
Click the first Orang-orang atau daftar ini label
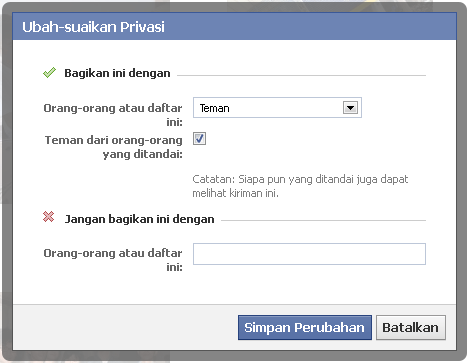click(x=113, y=115)
